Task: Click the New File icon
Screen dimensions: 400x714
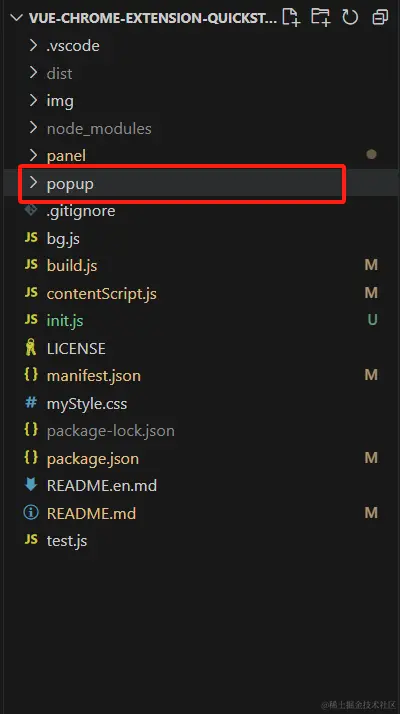Action: coord(291,17)
